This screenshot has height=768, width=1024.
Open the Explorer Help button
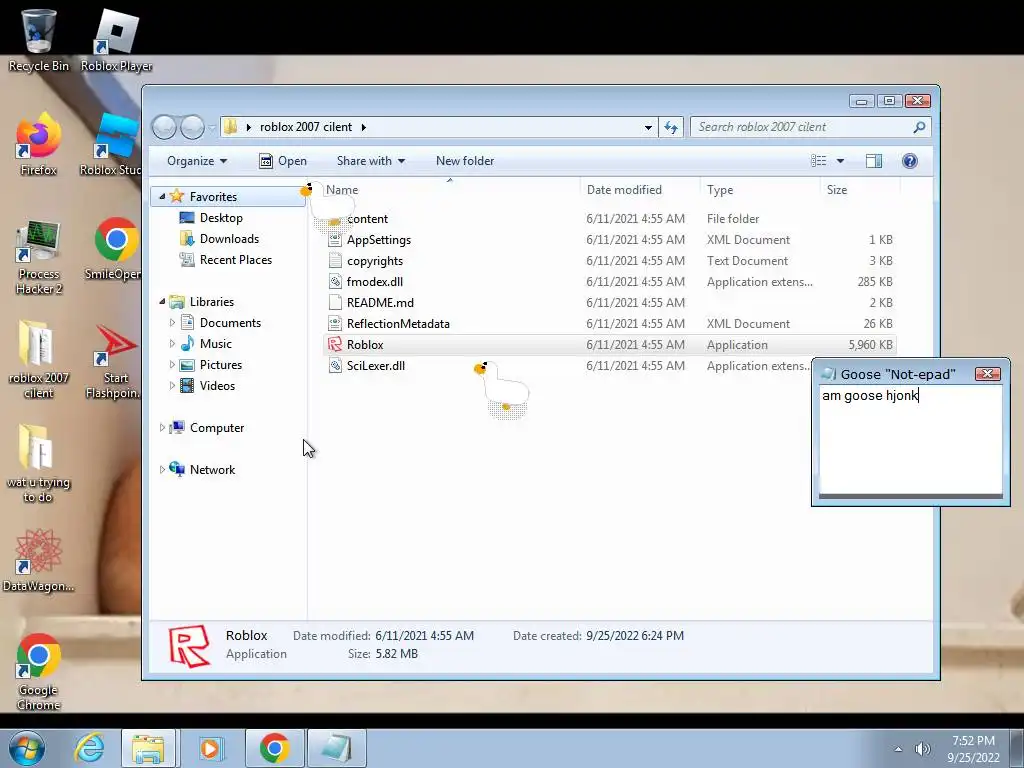[909, 161]
